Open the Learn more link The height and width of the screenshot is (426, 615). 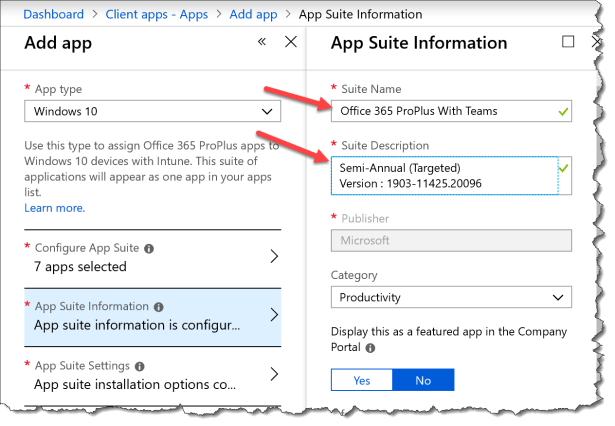pos(55,208)
